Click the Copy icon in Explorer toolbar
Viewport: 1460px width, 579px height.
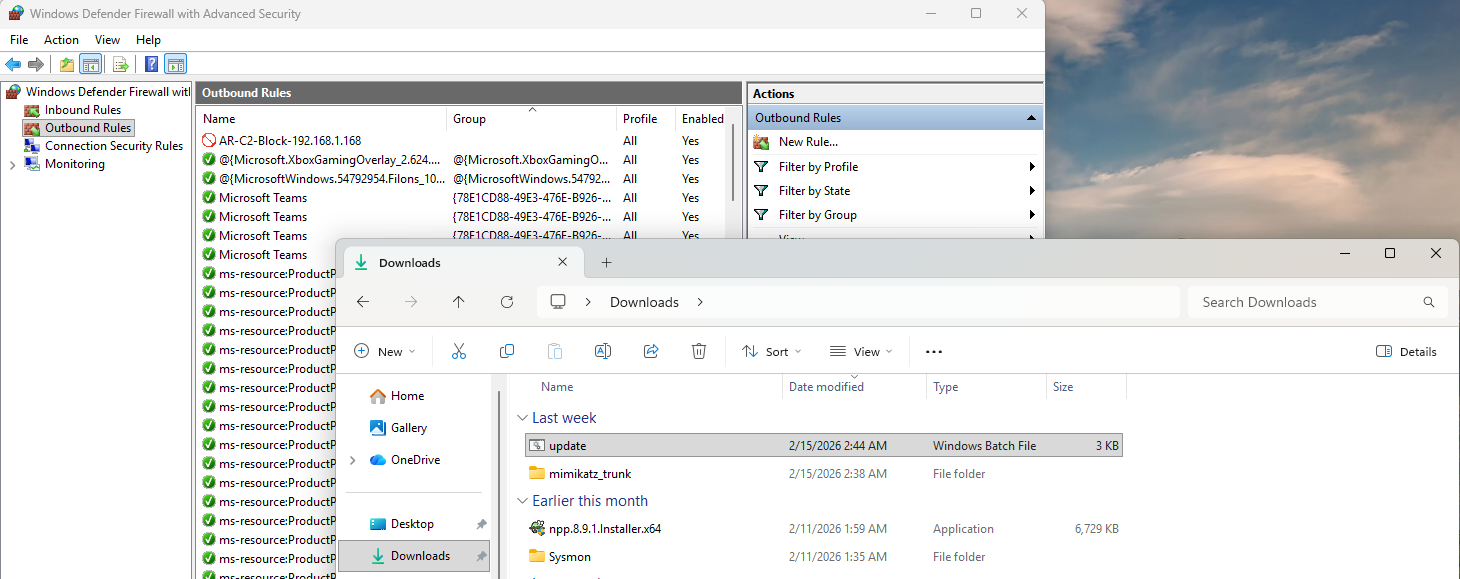(x=507, y=351)
